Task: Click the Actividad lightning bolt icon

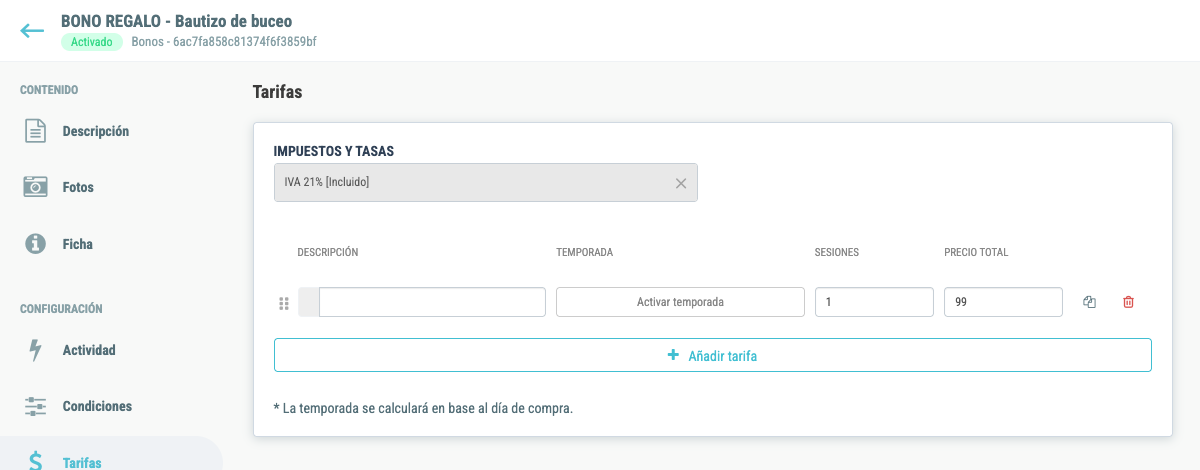Action: [36, 350]
